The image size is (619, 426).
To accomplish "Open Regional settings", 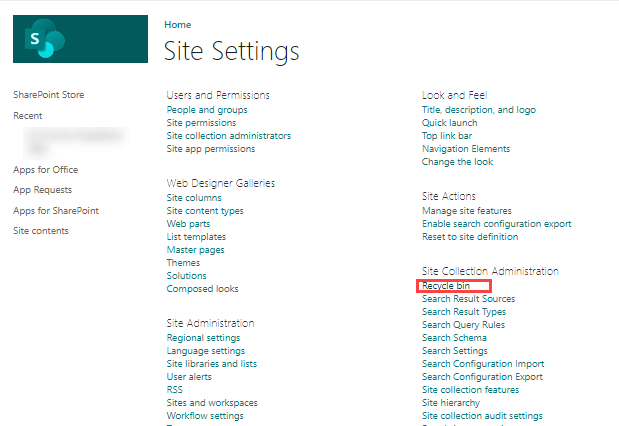I will pyautogui.click(x=203, y=338).
